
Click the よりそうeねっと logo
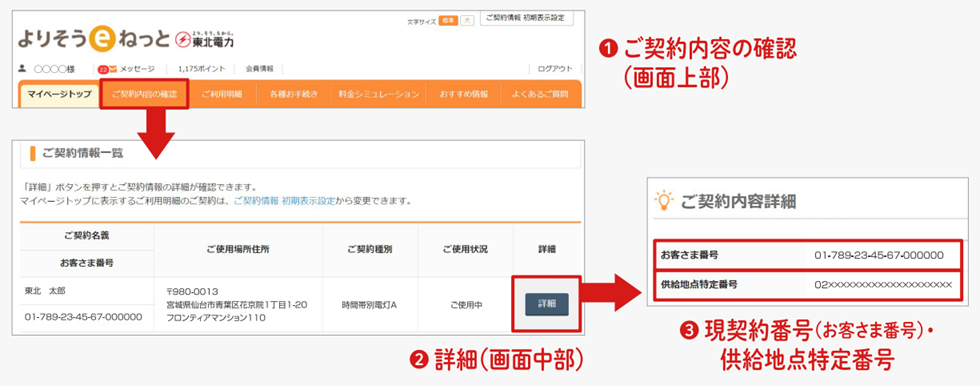(94, 40)
